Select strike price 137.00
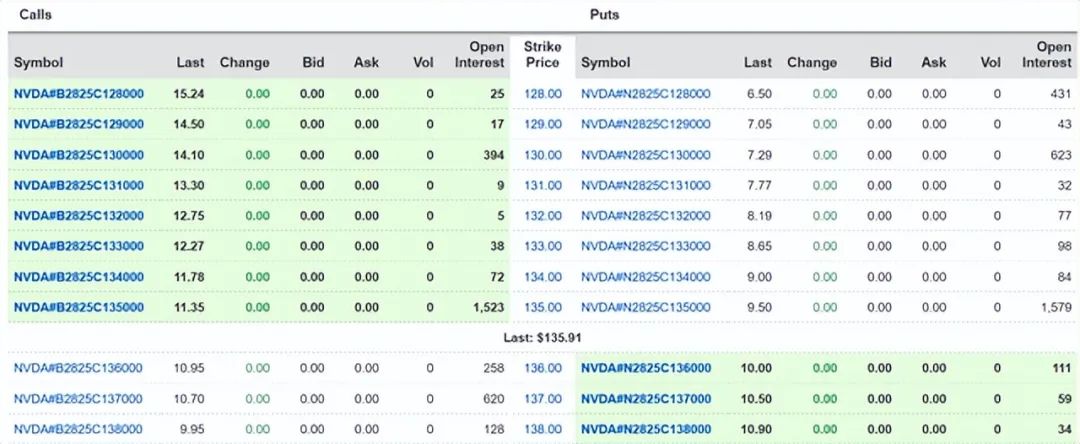 (543, 399)
